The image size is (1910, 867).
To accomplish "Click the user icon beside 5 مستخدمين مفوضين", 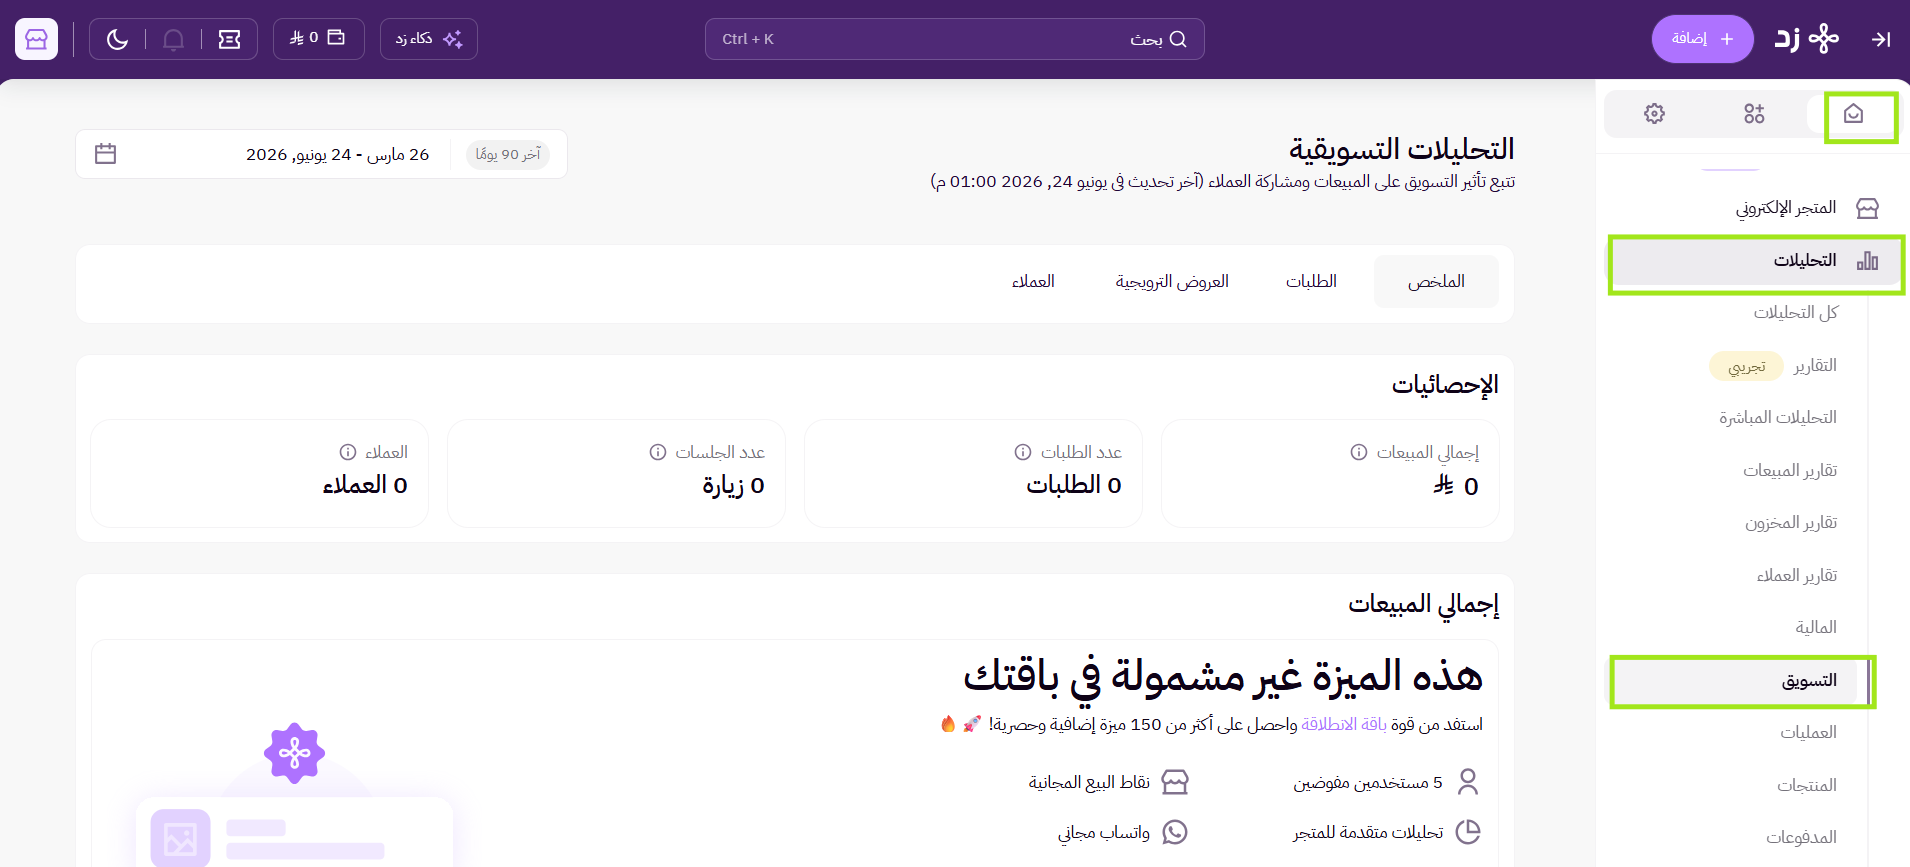I will (1467, 781).
